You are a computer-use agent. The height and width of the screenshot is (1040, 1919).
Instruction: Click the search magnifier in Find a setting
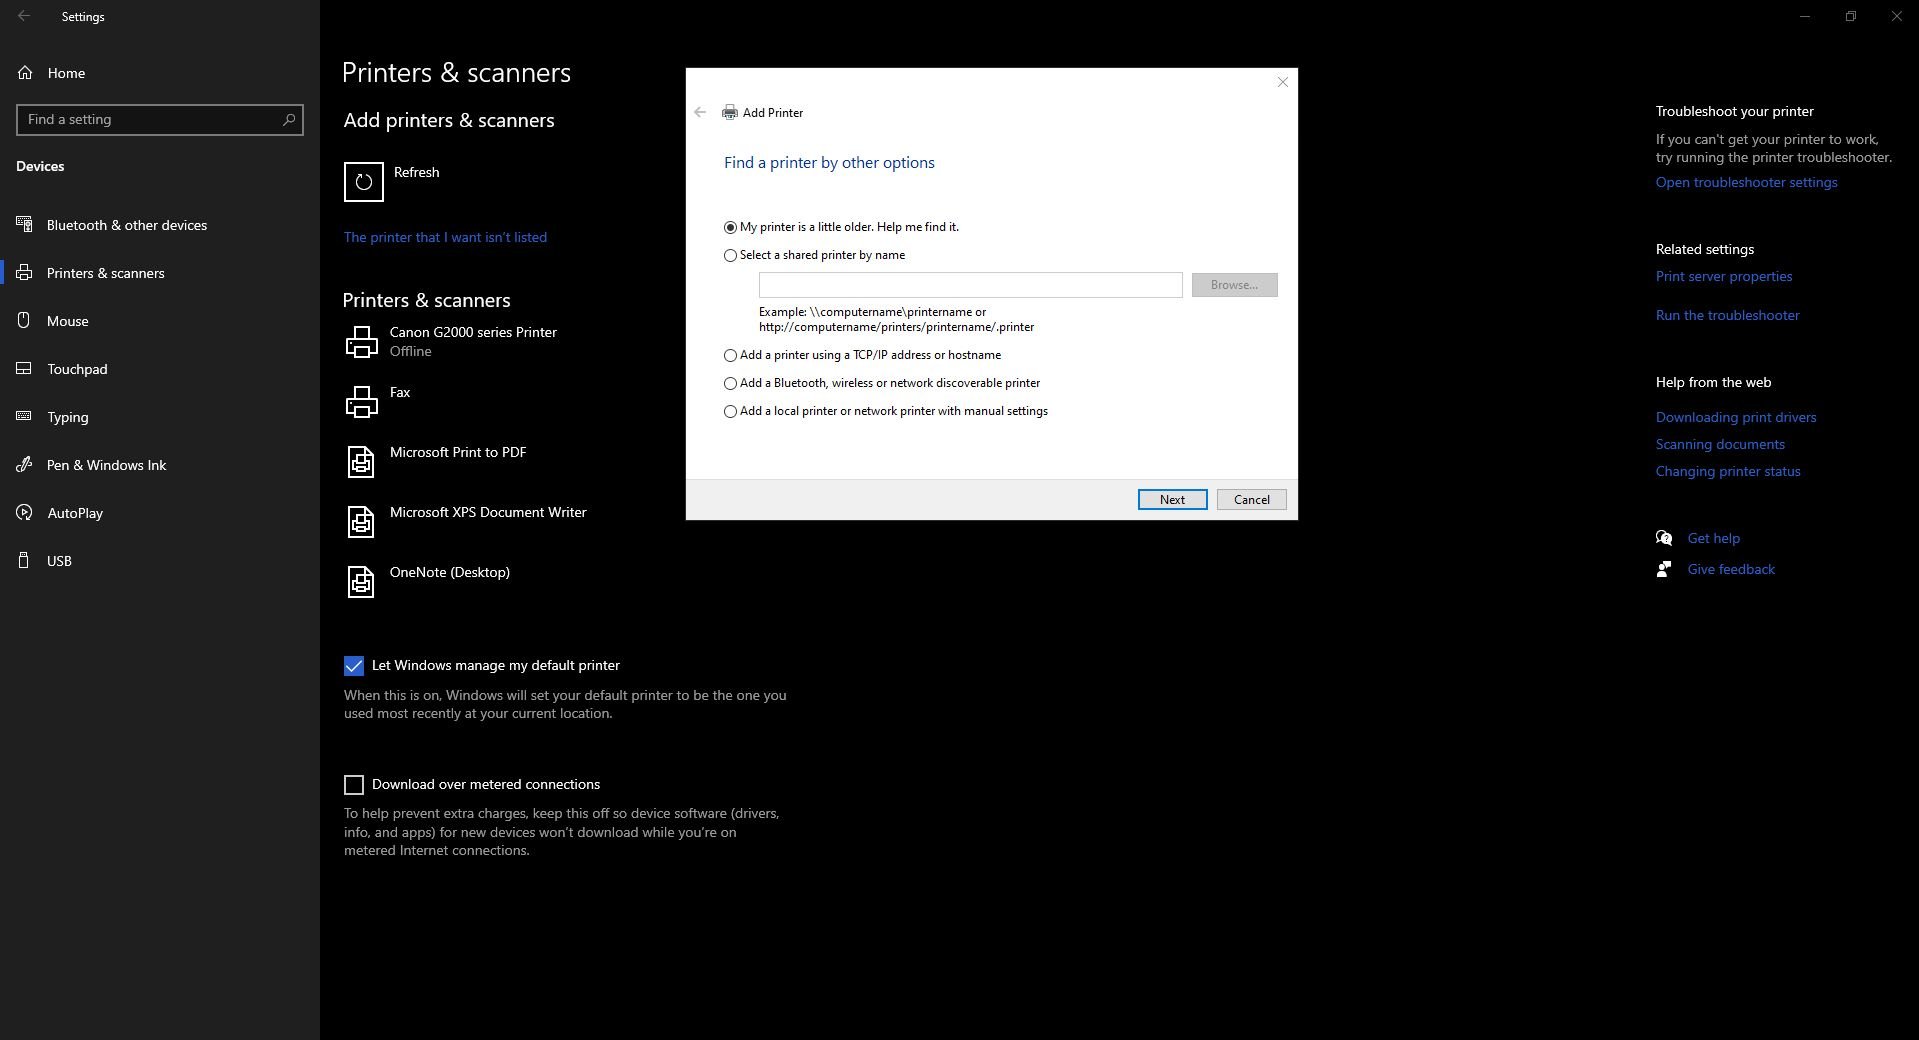[289, 120]
